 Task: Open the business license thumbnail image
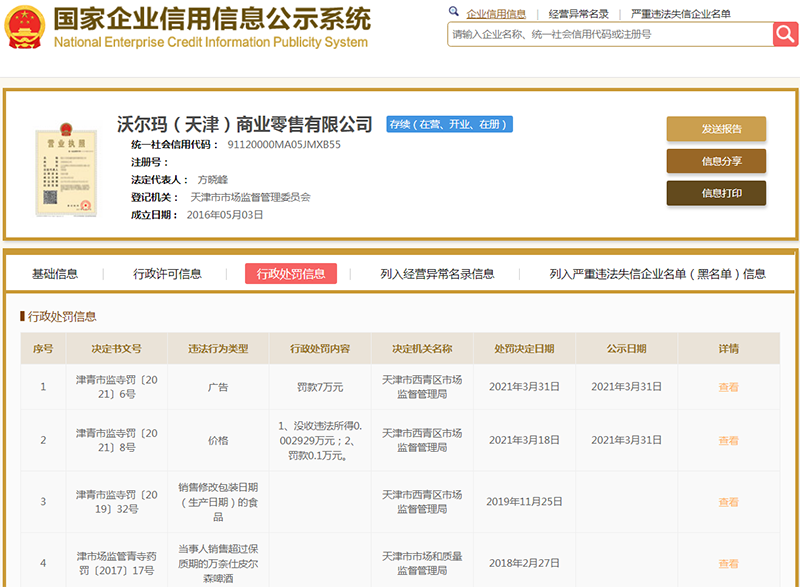tap(66, 170)
